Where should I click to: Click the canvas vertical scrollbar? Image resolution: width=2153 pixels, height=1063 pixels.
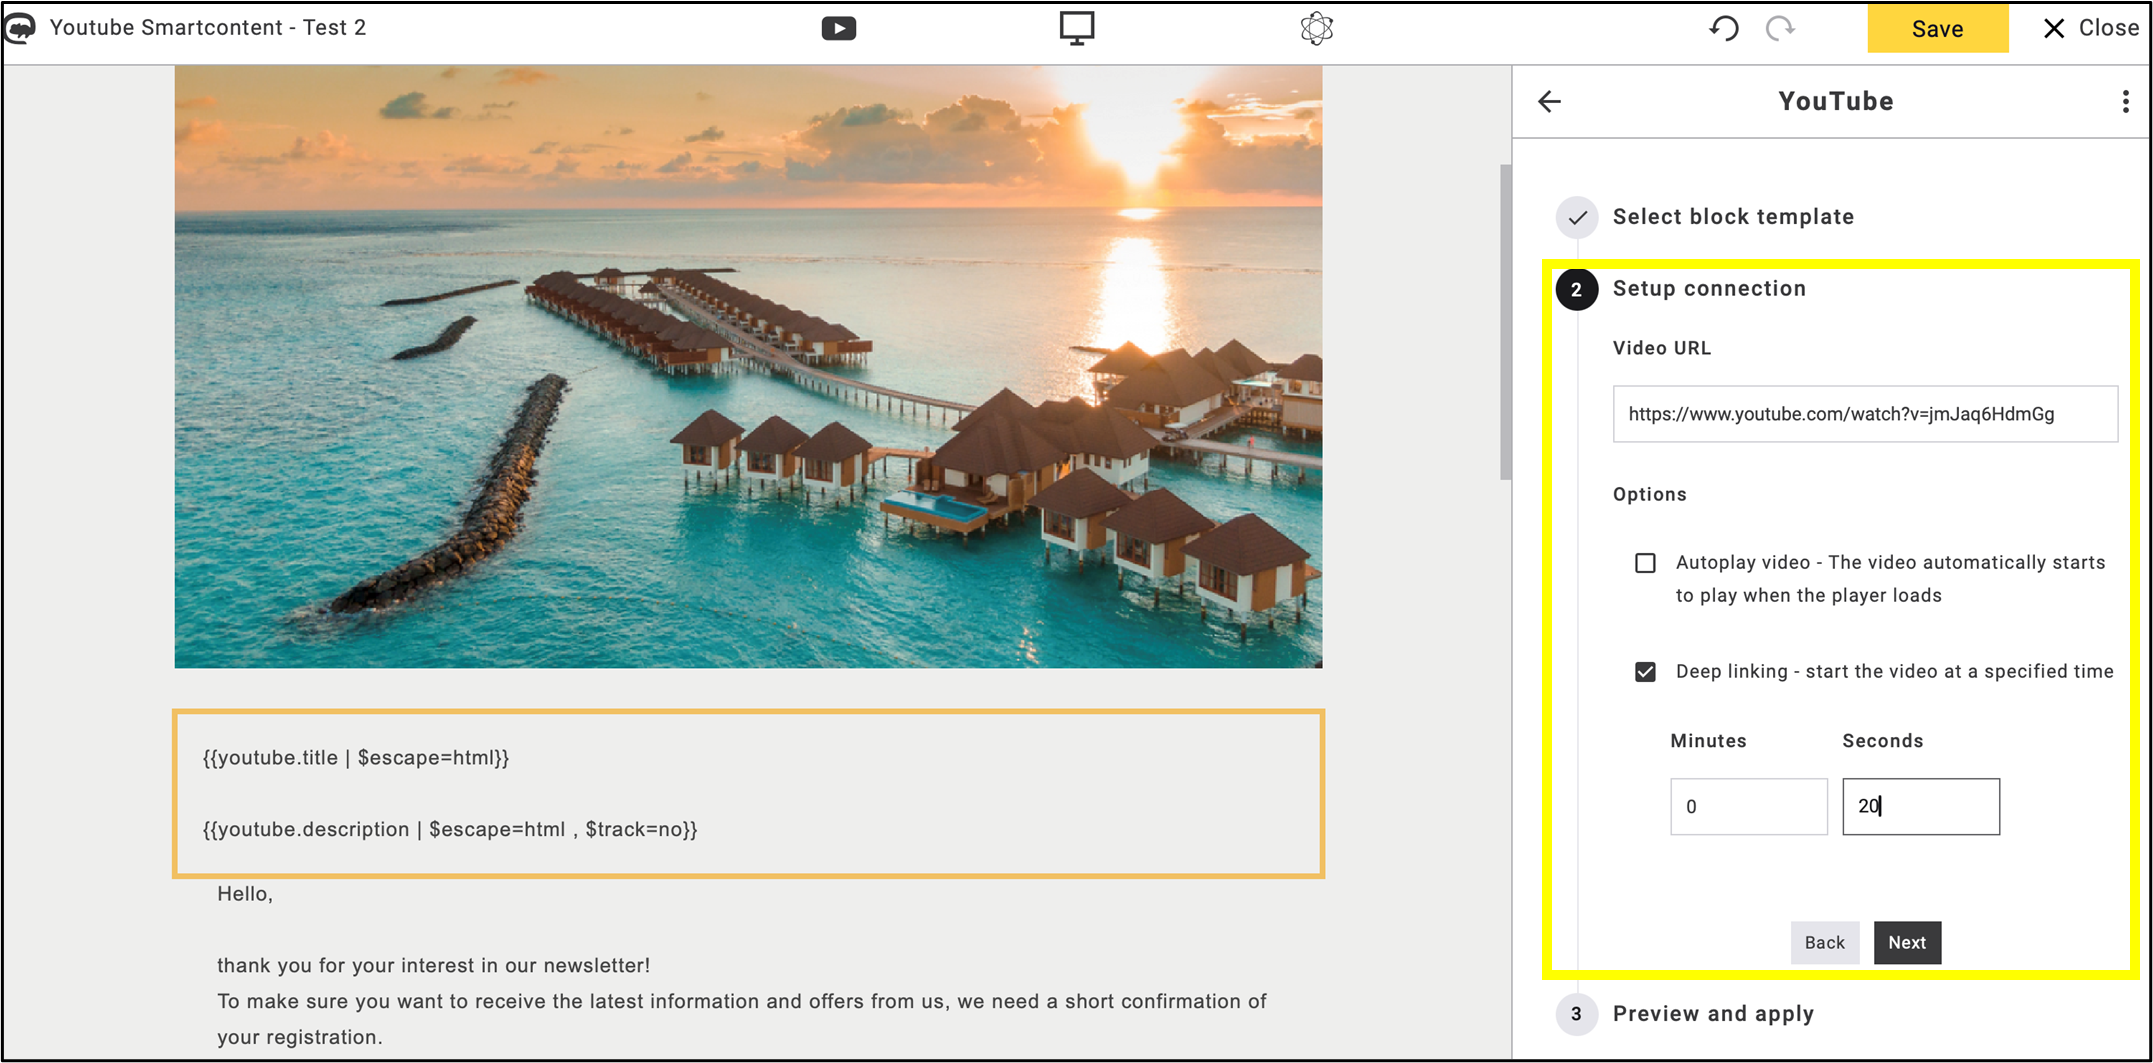(1505, 322)
